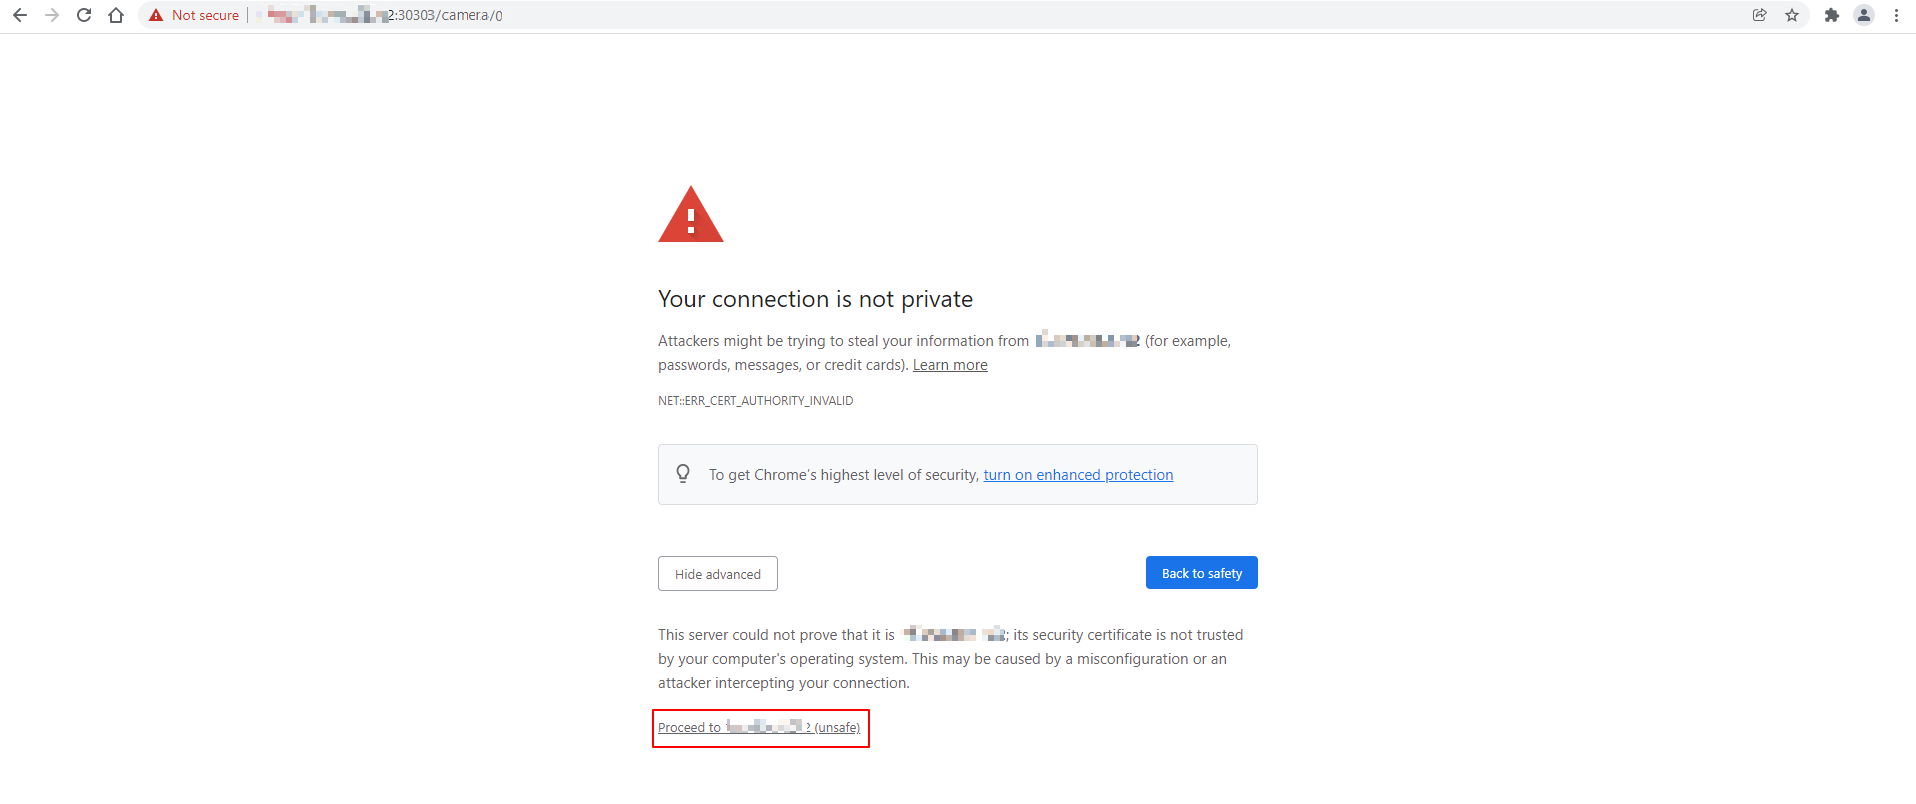
Task: Open the Extensions puzzle menu
Action: click(1832, 15)
